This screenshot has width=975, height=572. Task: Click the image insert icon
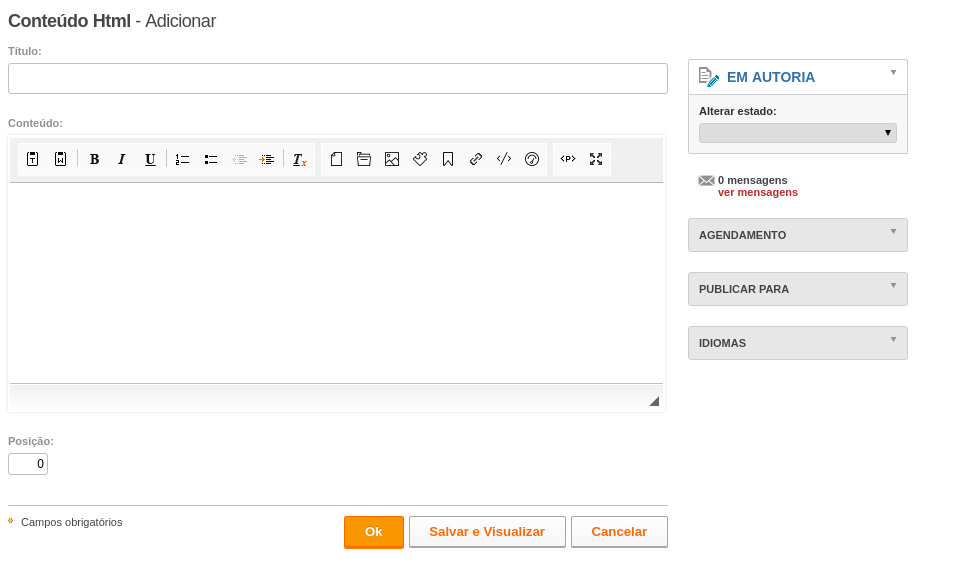pos(392,159)
